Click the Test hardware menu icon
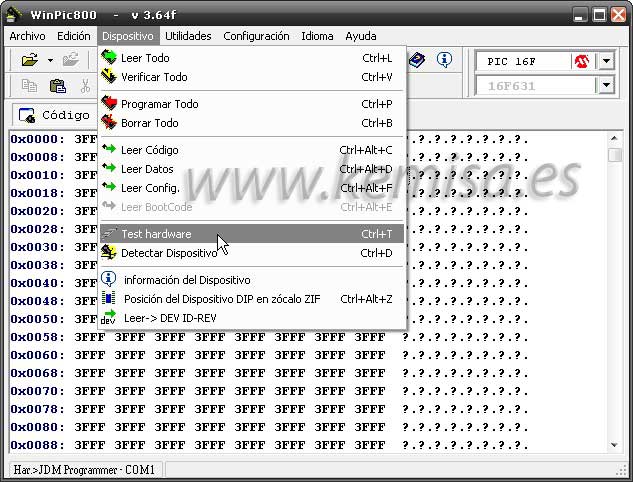 [x=109, y=233]
